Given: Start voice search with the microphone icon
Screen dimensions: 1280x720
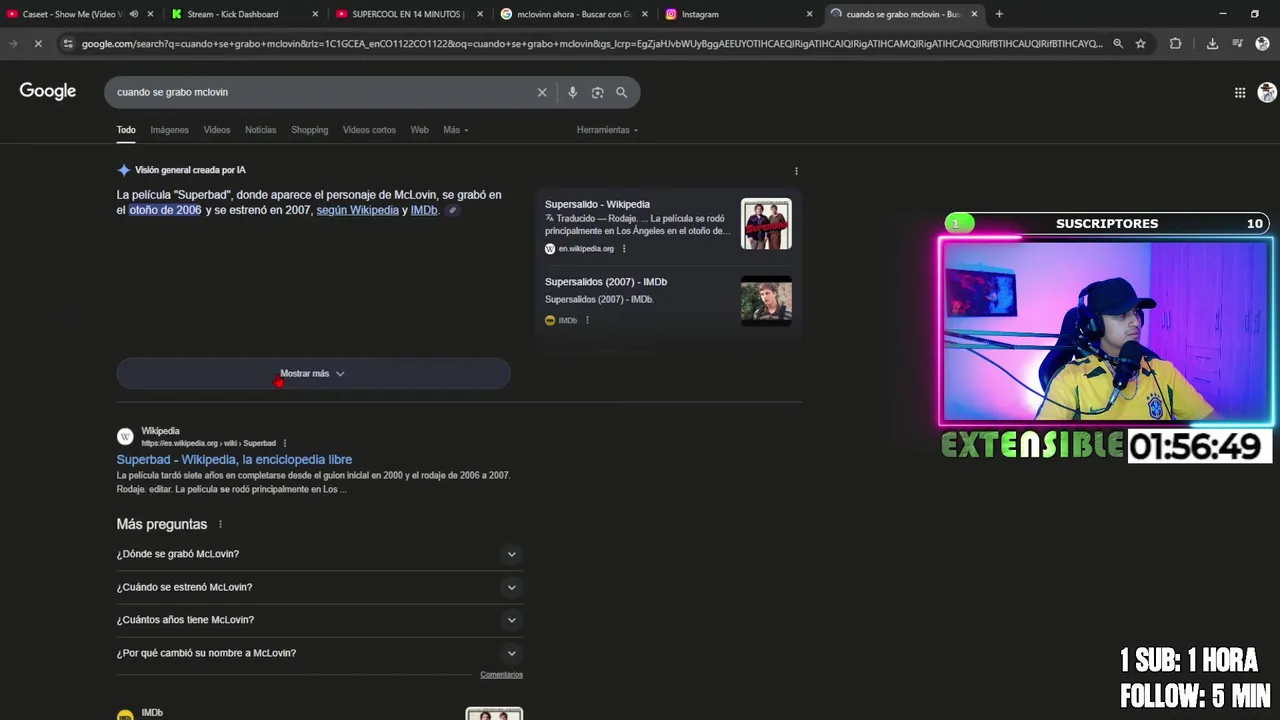Looking at the screenshot, I should (x=572, y=92).
